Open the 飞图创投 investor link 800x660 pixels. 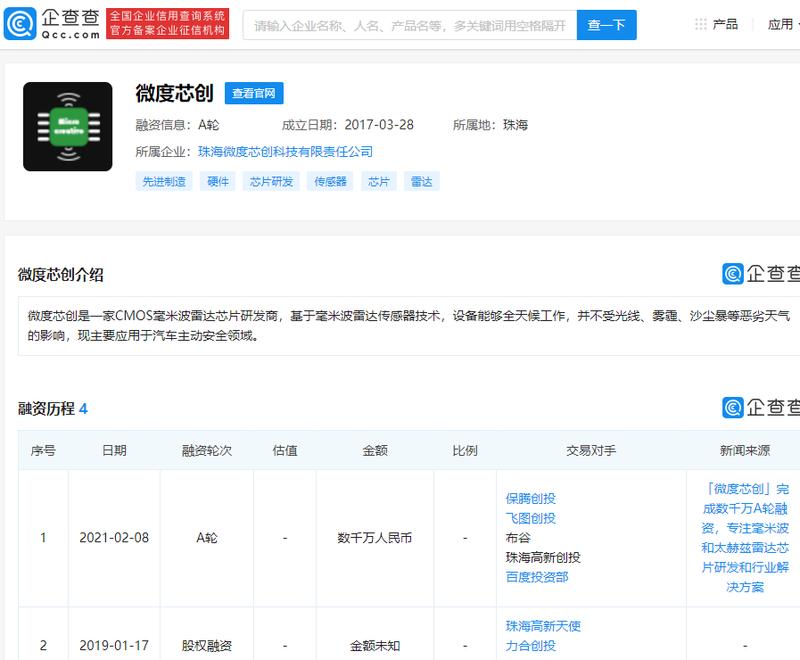click(x=531, y=518)
